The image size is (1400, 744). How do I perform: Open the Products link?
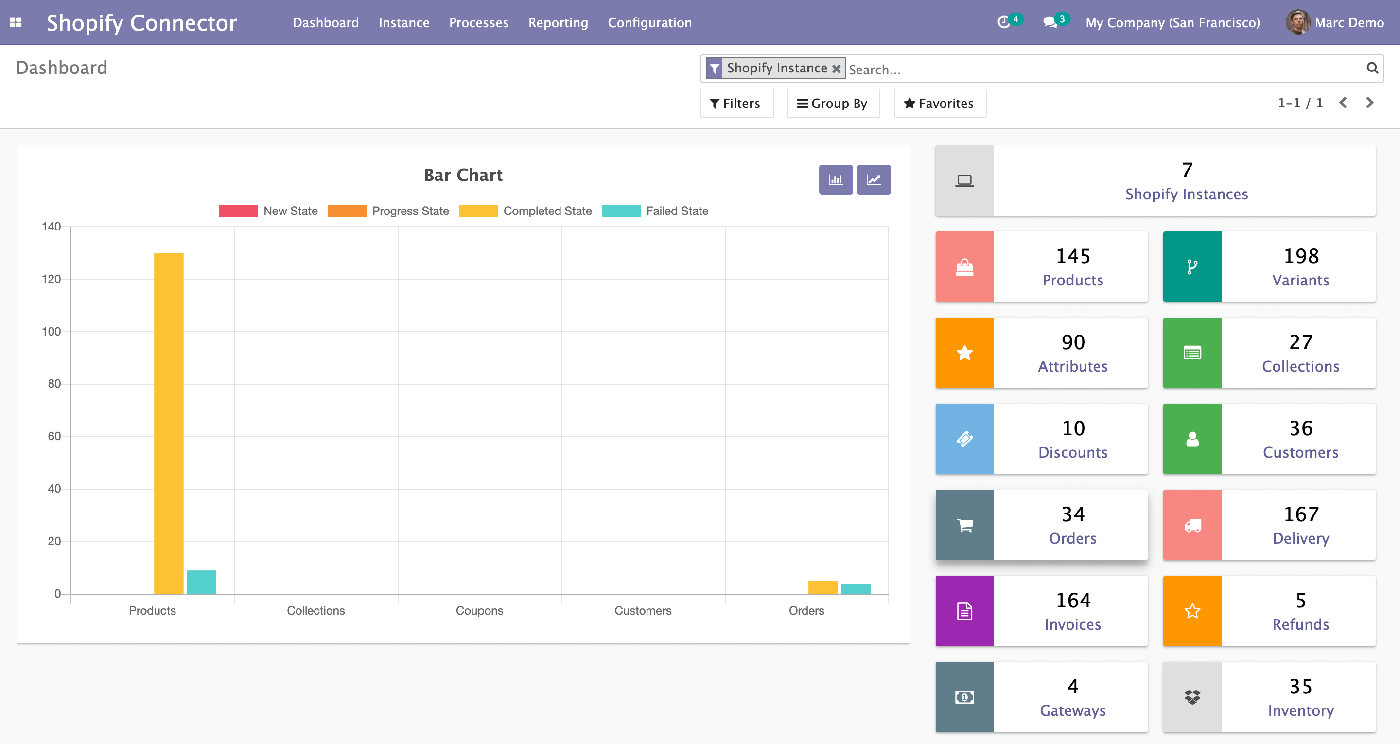(x=1073, y=280)
